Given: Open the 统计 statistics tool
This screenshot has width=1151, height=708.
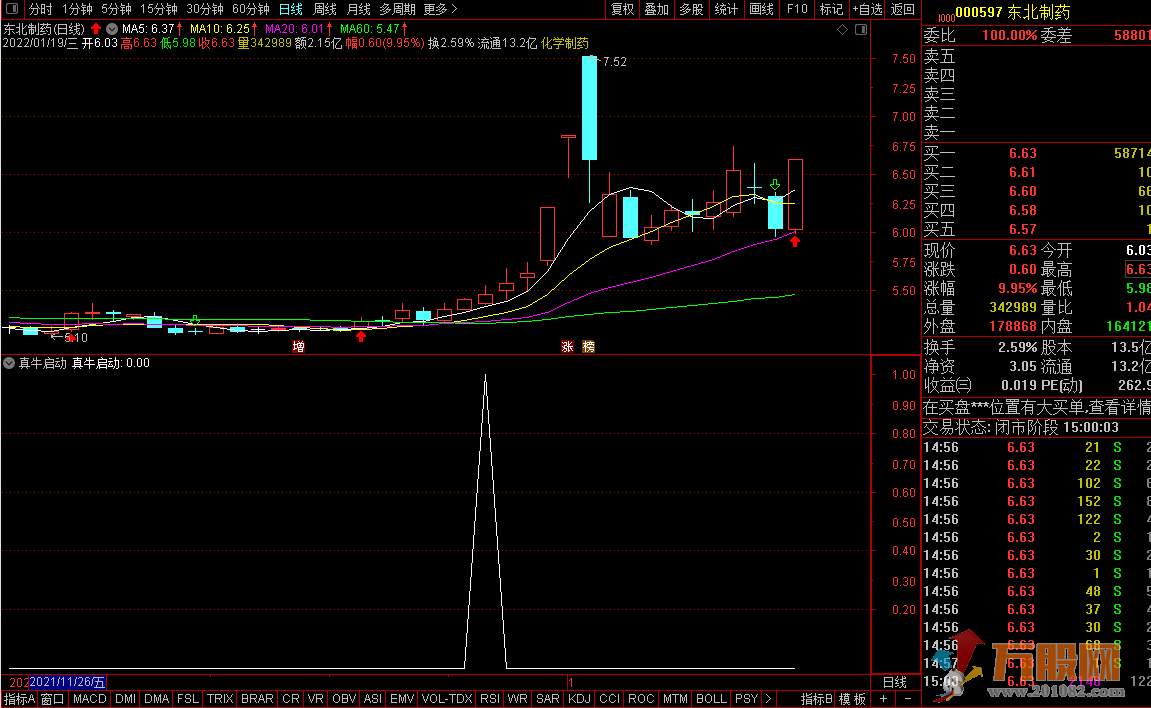Looking at the screenshot, I should [x=726, y=9].
